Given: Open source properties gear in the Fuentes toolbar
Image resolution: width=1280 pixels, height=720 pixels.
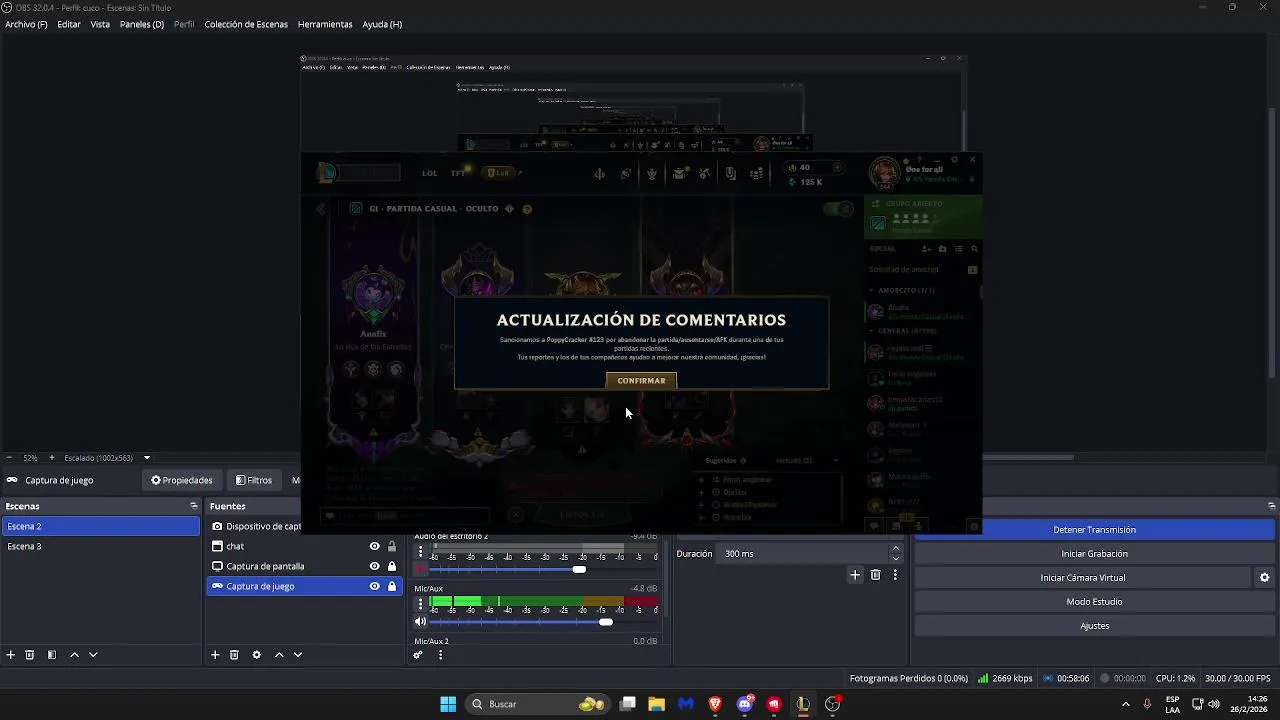Looking at the screenshot, I should 257,655.
